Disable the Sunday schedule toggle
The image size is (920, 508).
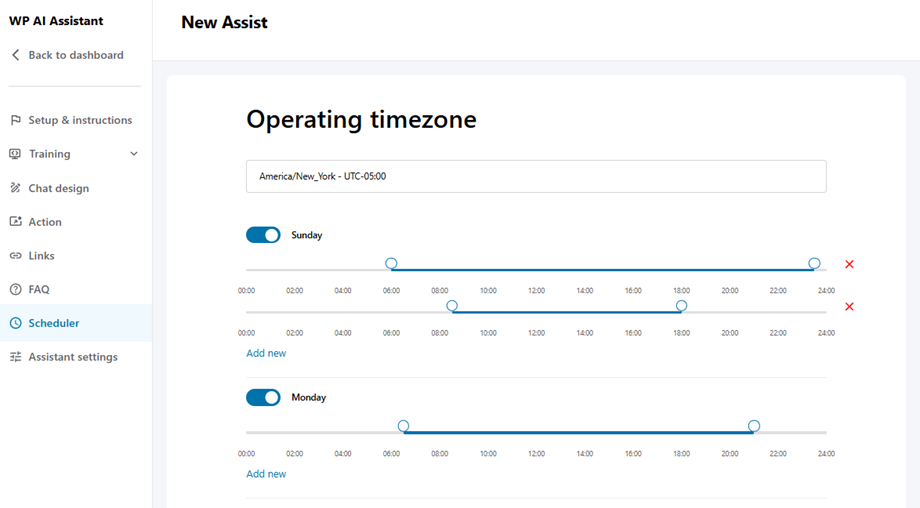pyautogui.click(x=263, y=235)
